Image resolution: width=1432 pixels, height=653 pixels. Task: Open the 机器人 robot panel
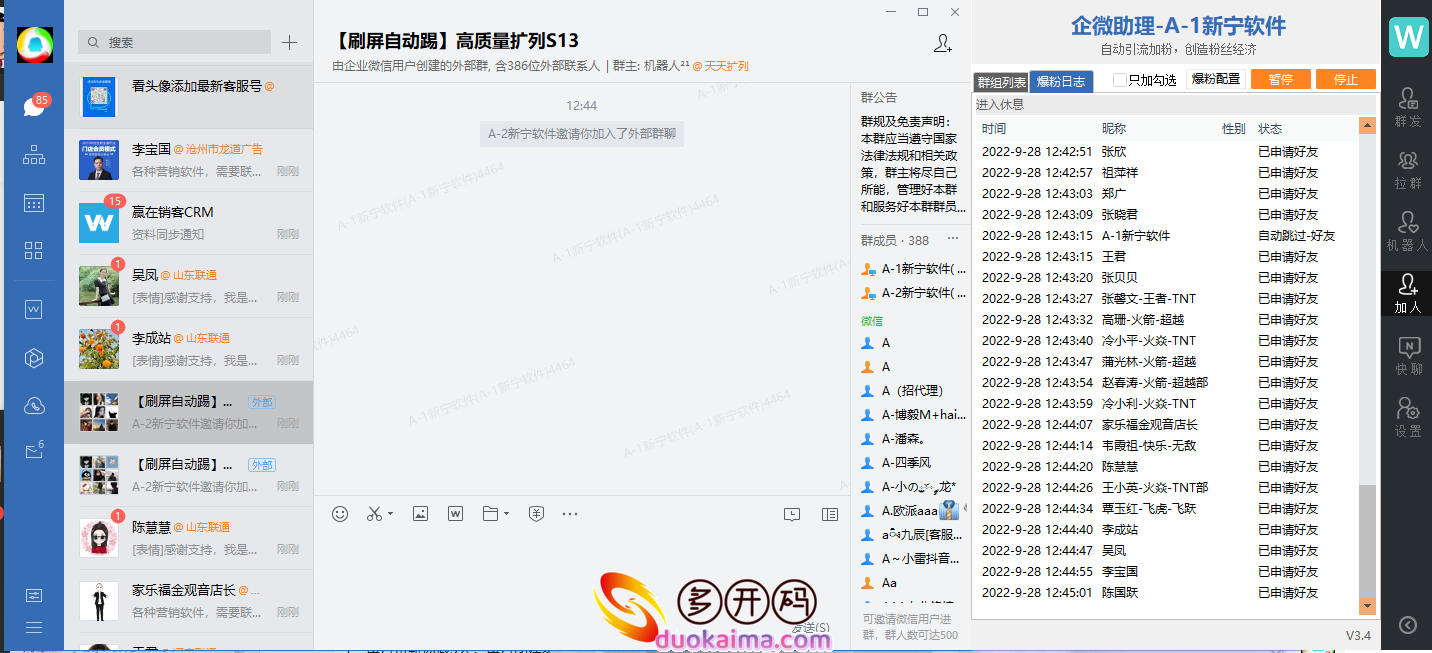click(x=1408, y=230)
